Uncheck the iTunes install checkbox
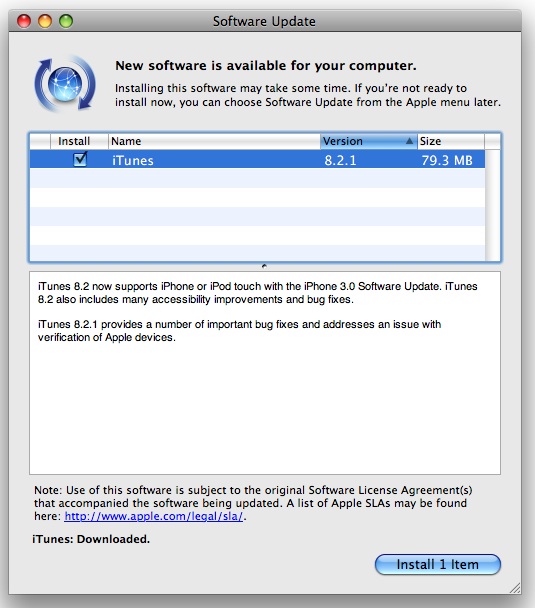 pyautogui.click(x=80, y=159)
